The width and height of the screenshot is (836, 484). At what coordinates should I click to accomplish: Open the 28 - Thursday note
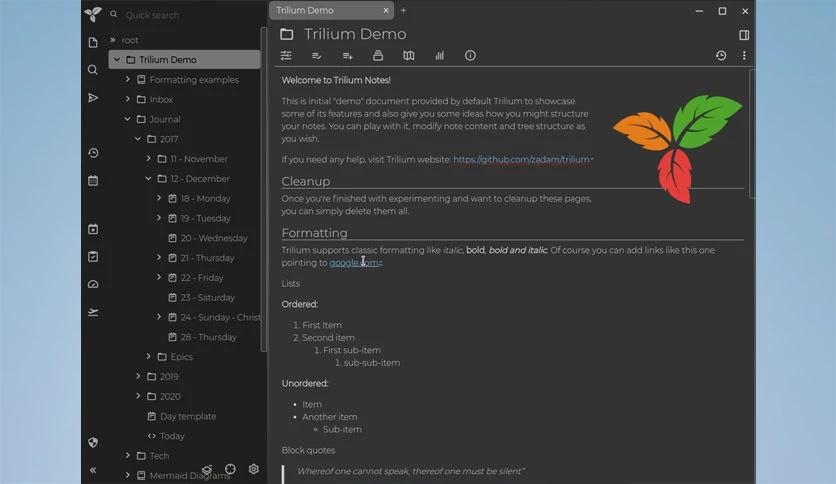click(x=208, y=337)
